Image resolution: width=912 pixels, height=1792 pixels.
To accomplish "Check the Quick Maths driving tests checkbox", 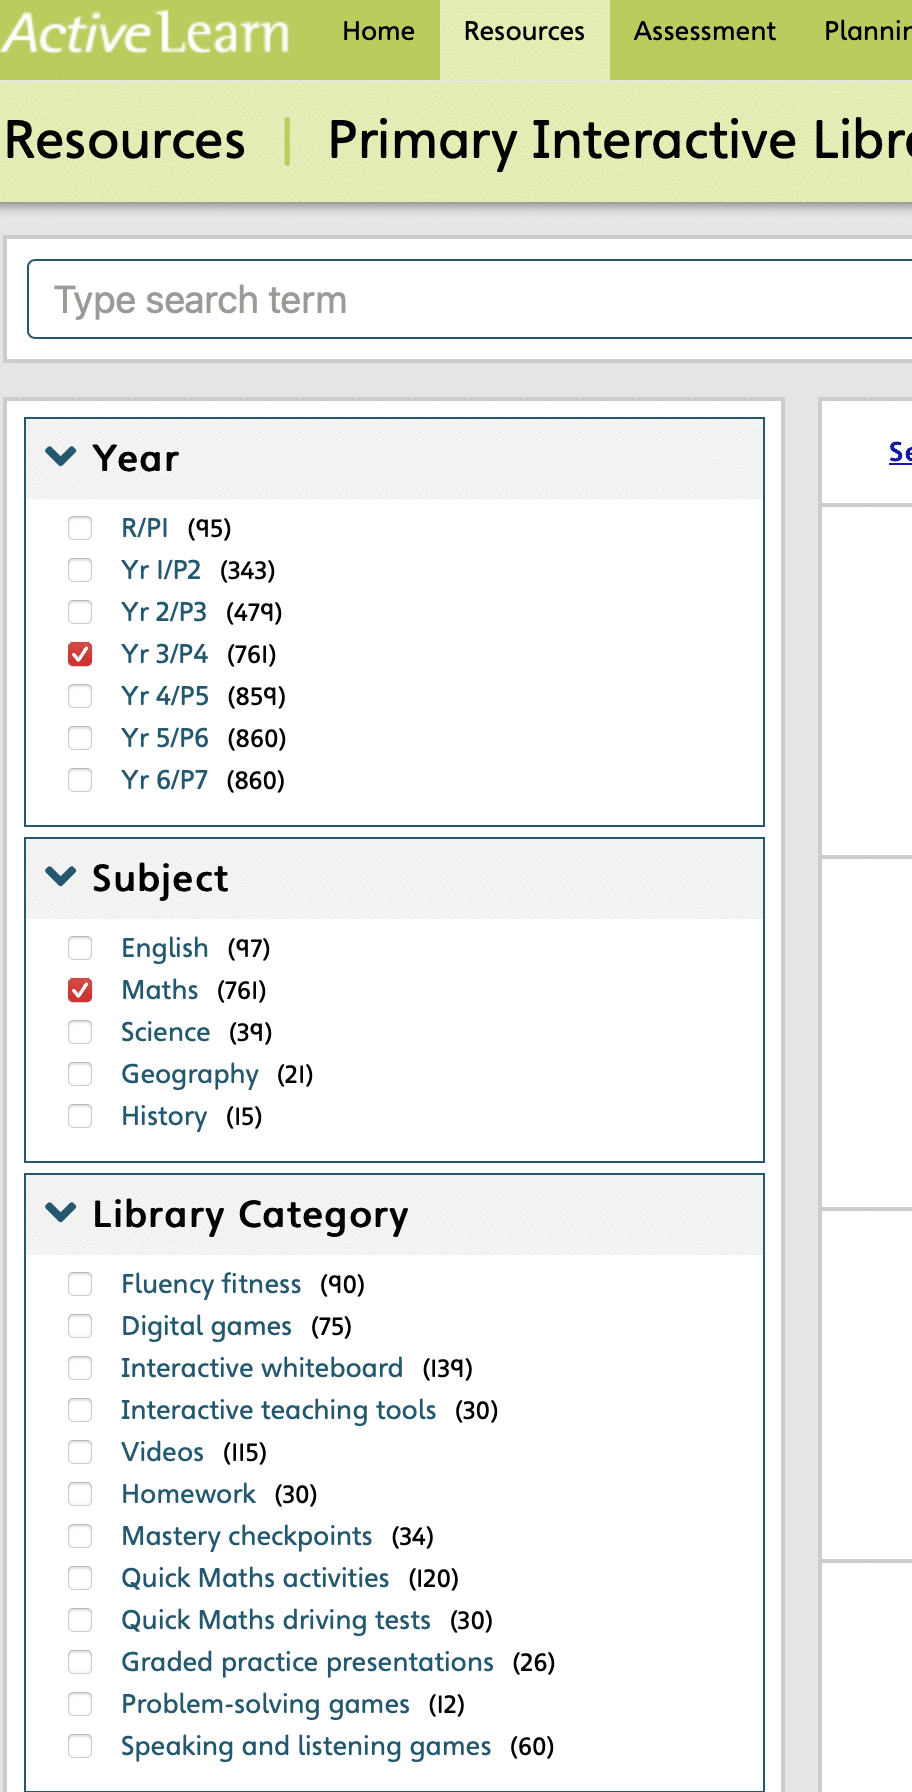I will tap(80, 1620).
